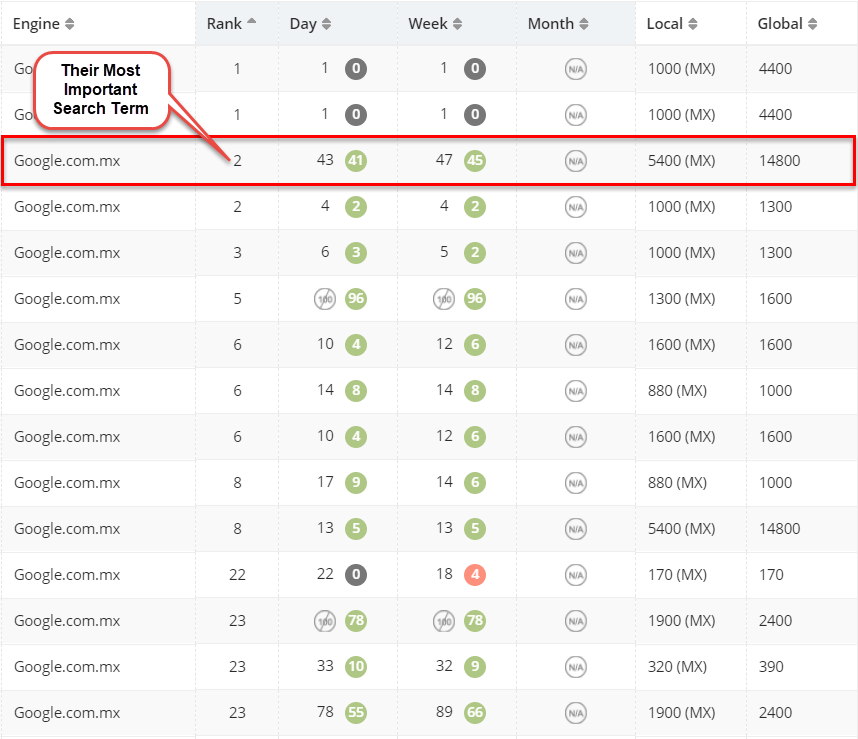This screenshot has width=858, height=739.
Task: Click the grey 0 badge beside day 22
Action: point(356,574)
